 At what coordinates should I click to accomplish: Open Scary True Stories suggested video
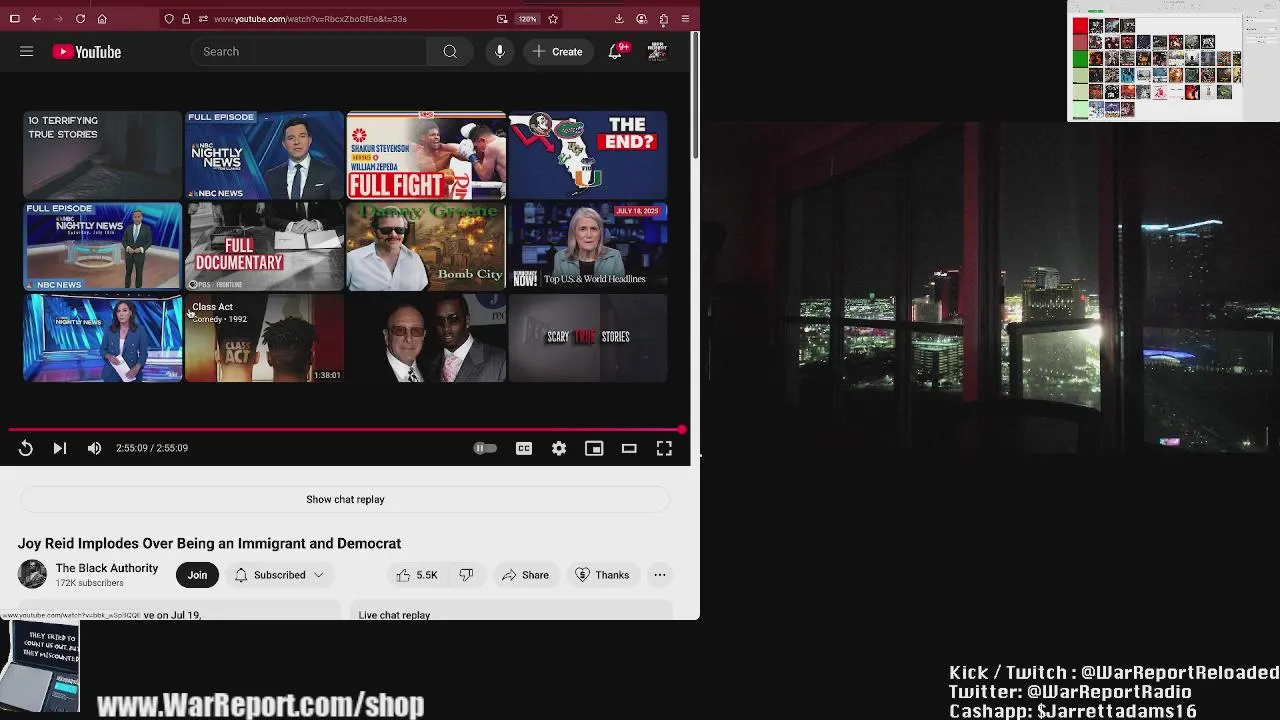click(x=588, y=338)
